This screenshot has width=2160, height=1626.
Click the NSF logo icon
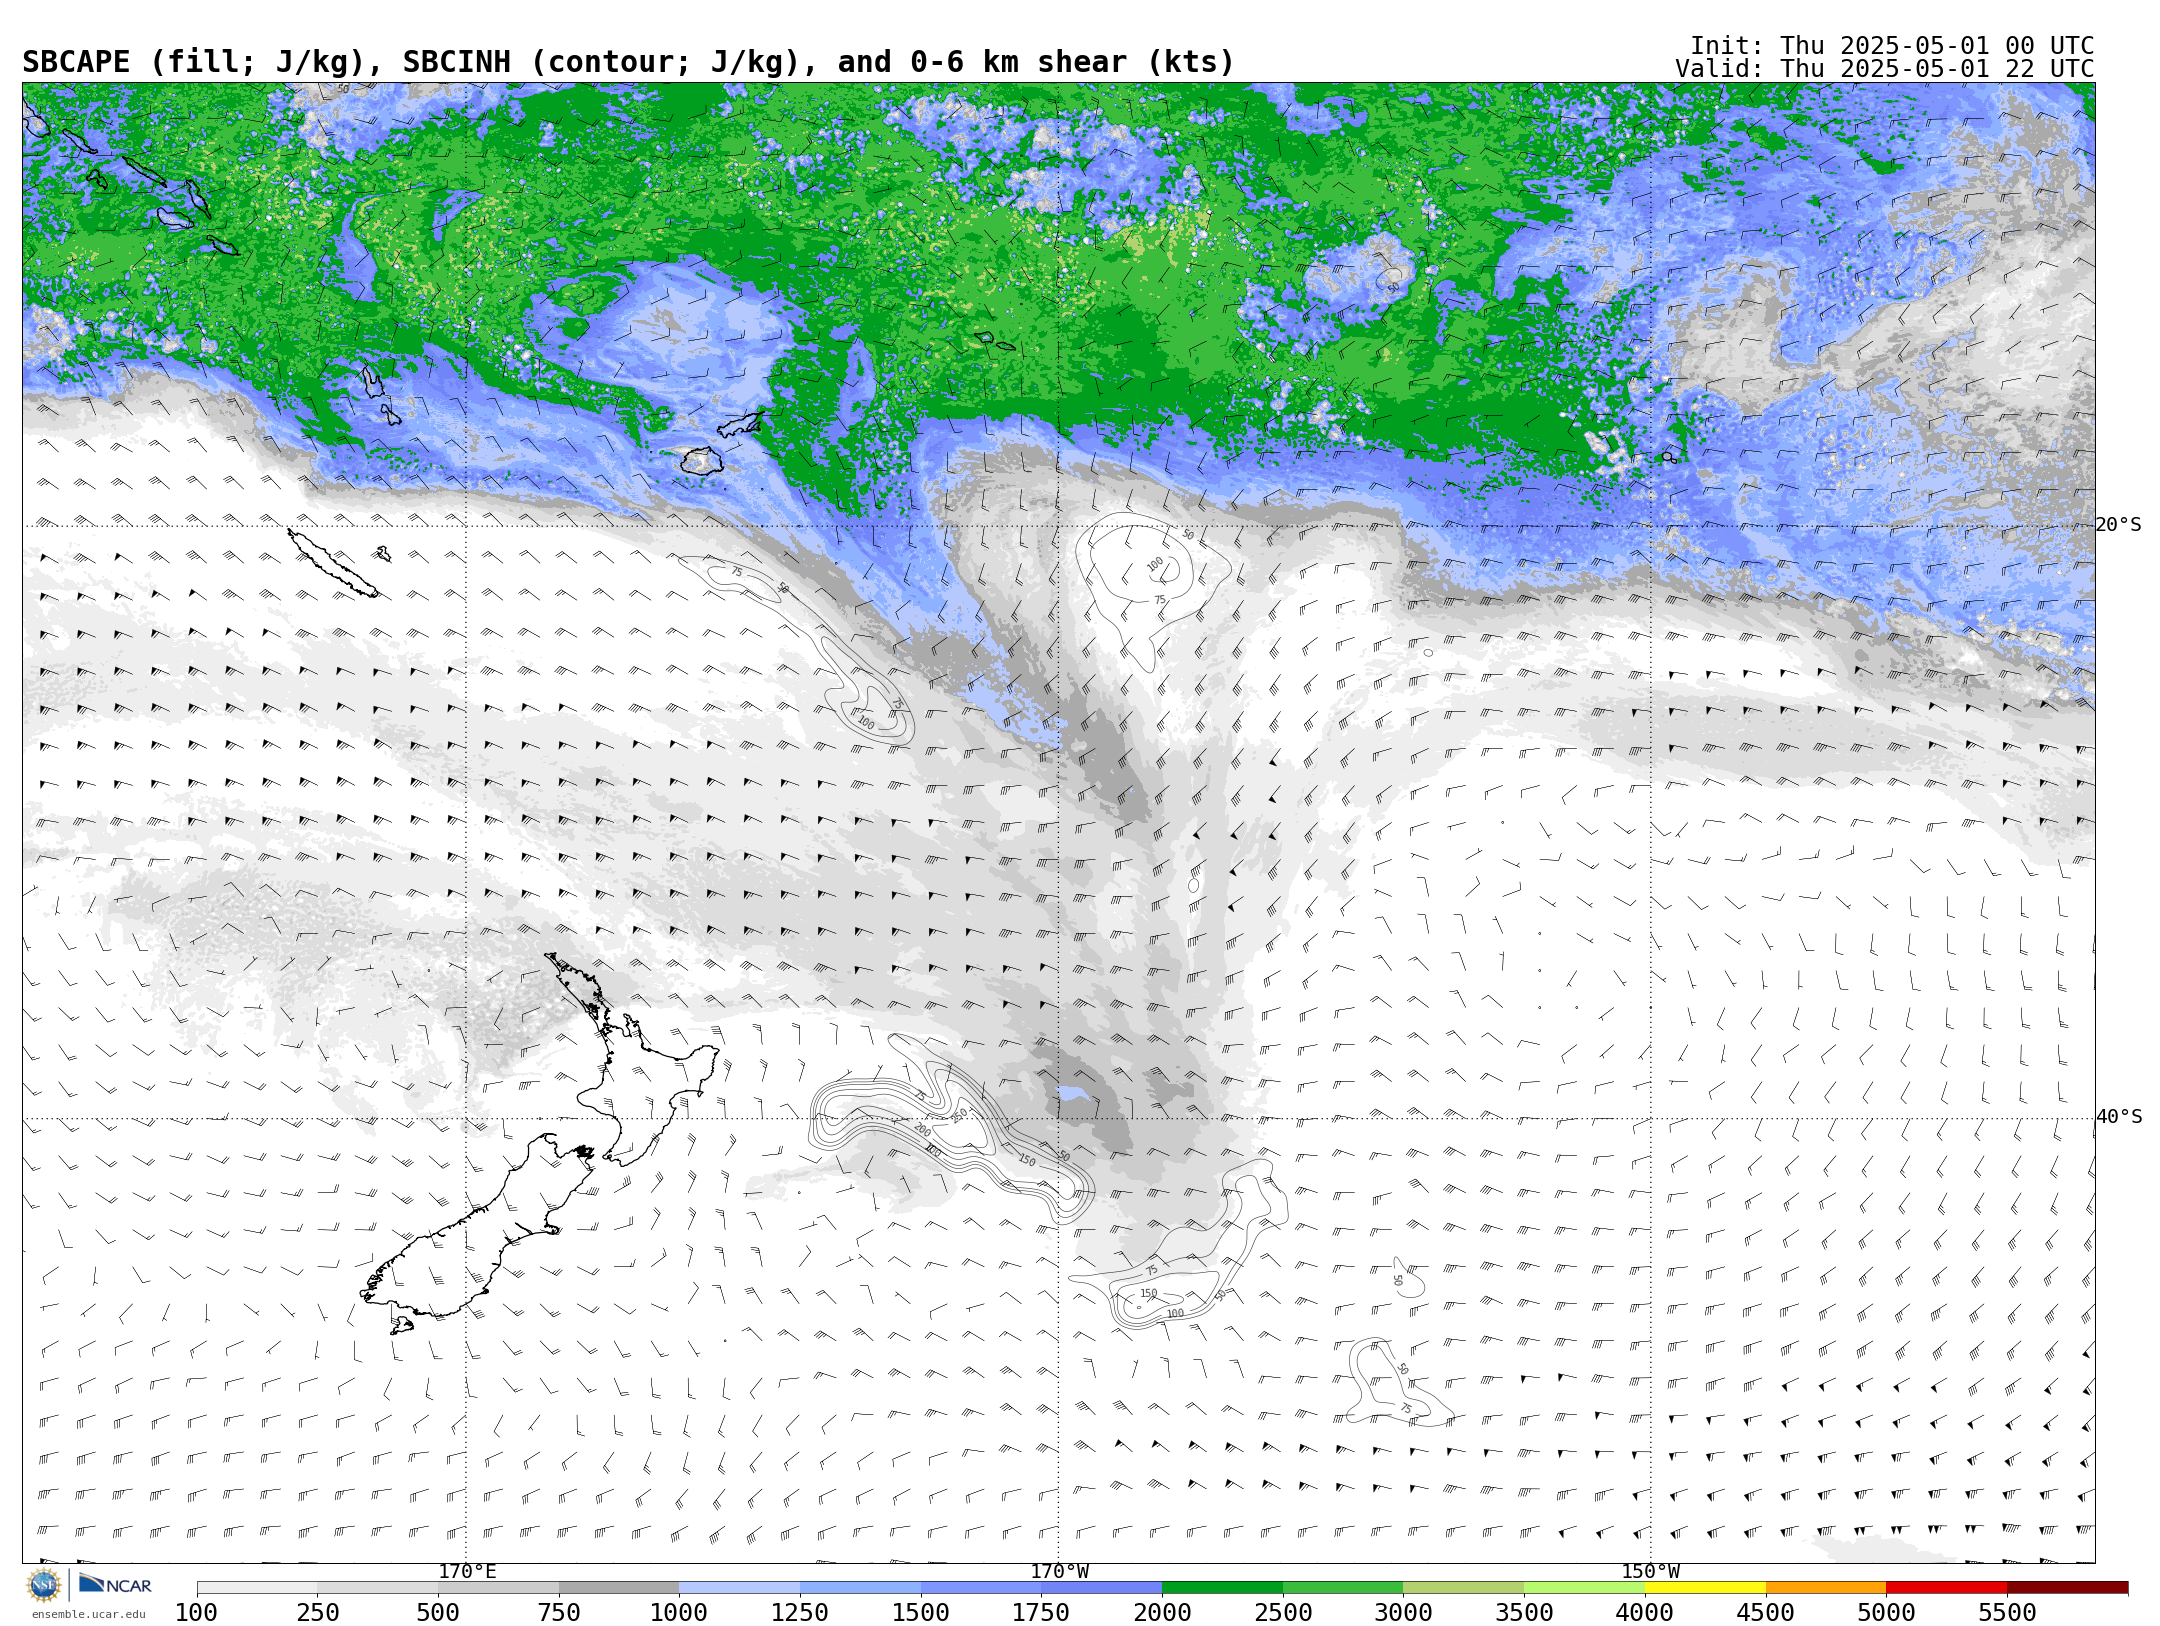[x=44, y=1586]
